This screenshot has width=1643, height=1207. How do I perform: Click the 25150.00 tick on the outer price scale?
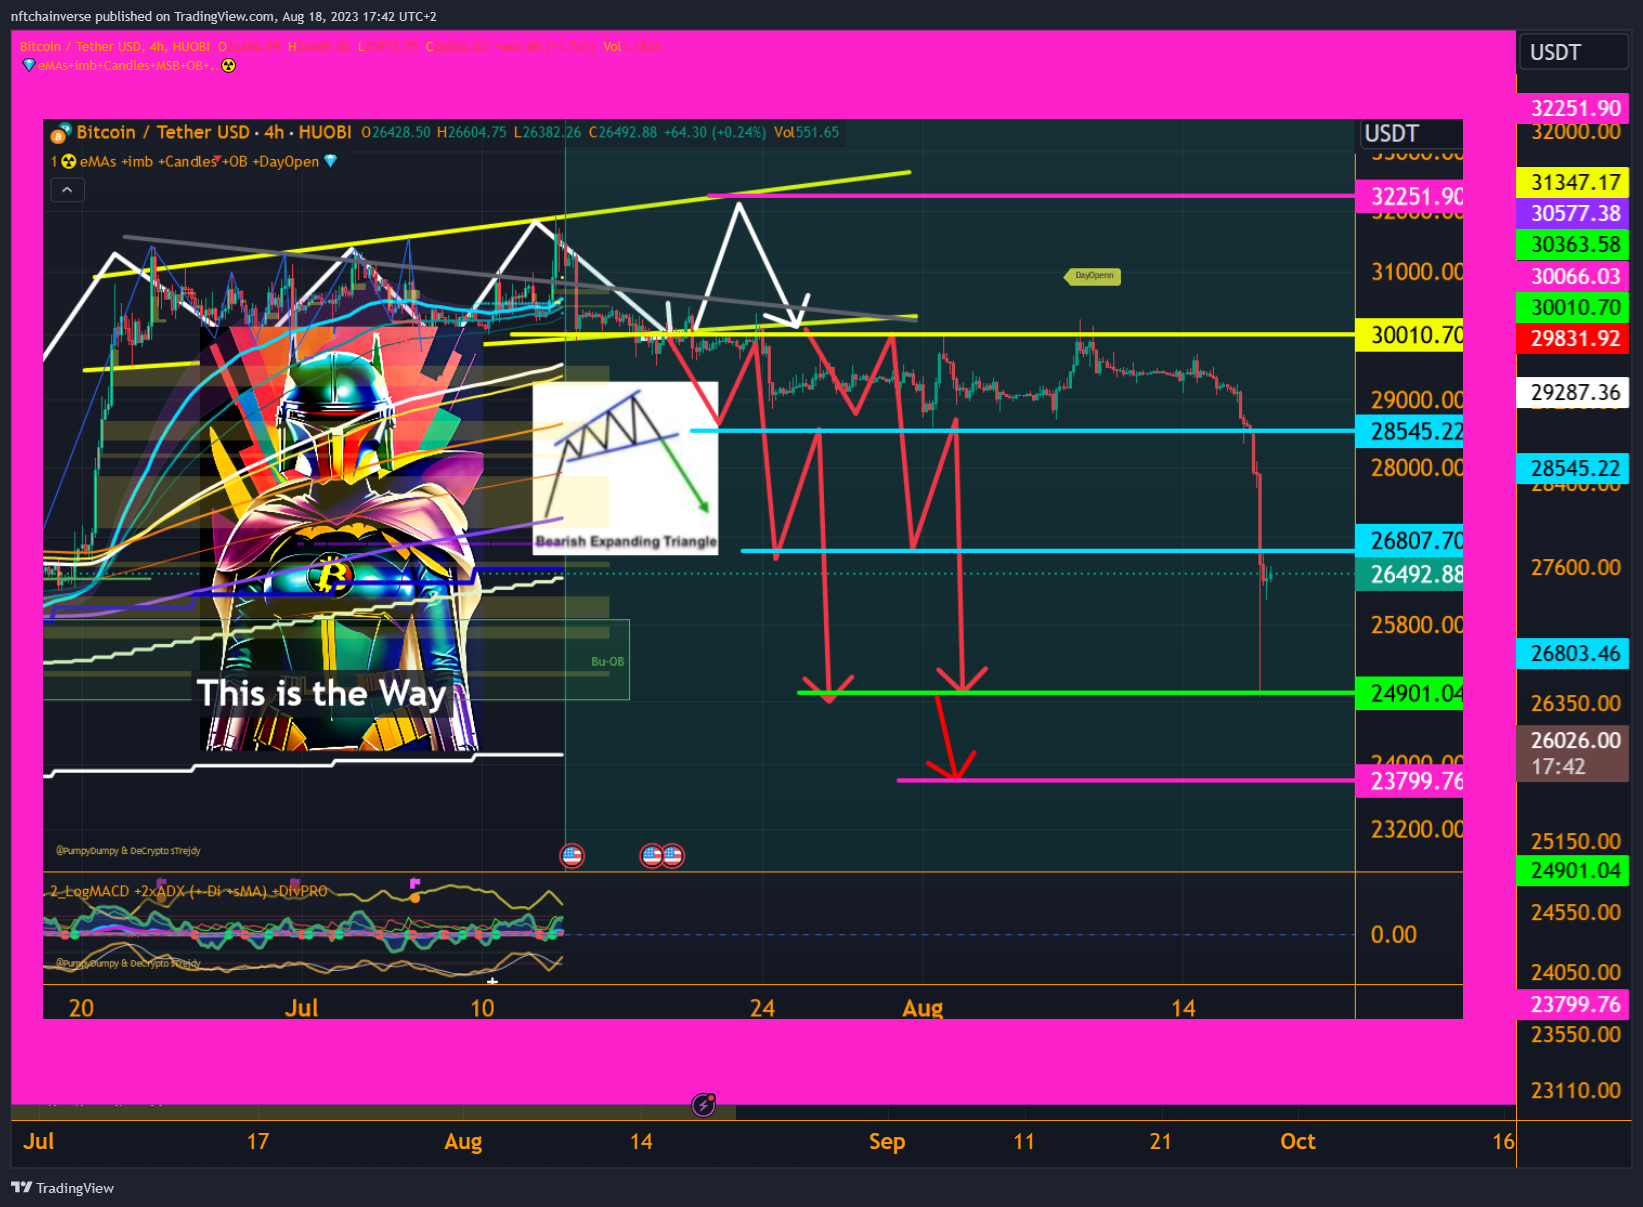(x=1575, y=841)
